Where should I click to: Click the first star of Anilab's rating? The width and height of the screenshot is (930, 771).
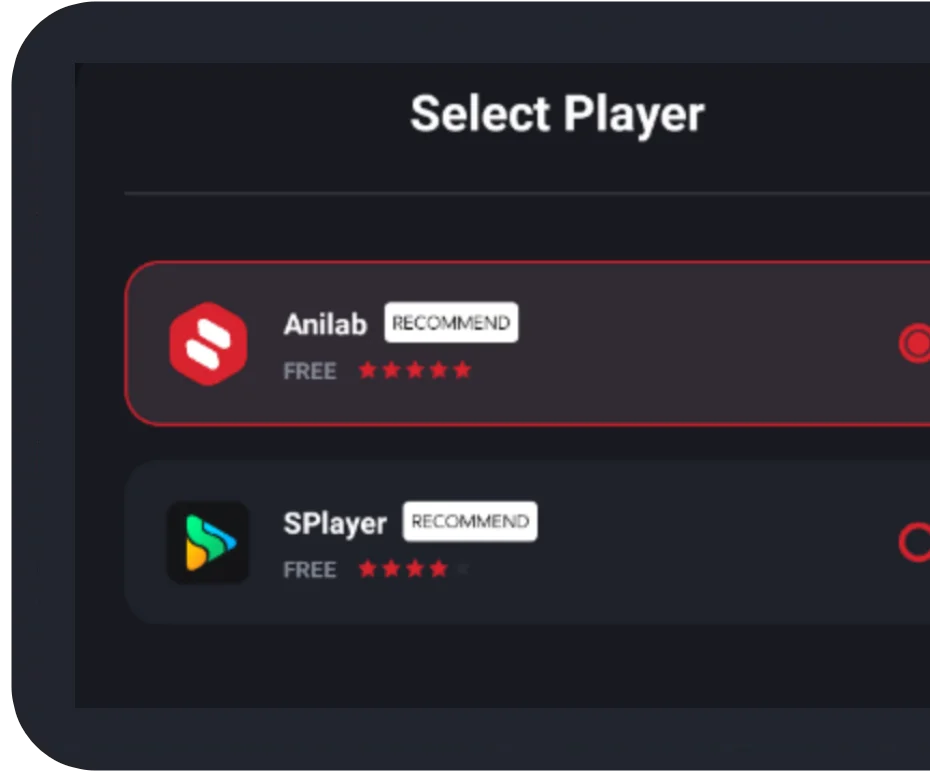[x=368, y=370]
